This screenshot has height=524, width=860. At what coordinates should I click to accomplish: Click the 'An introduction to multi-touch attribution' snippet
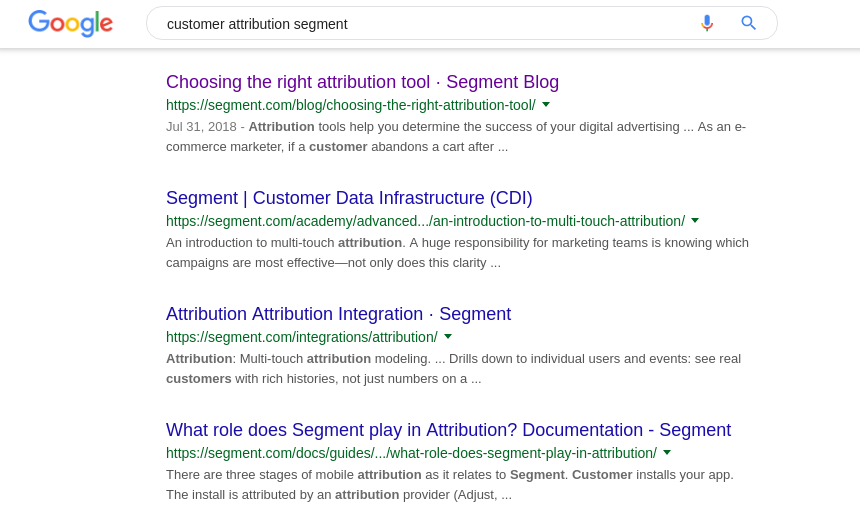[457, 252]
